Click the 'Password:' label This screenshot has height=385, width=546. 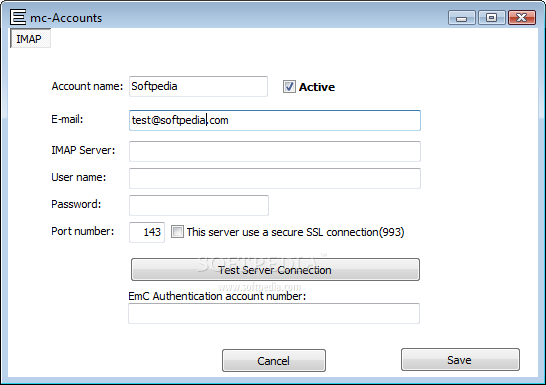(x=76, y=204)
